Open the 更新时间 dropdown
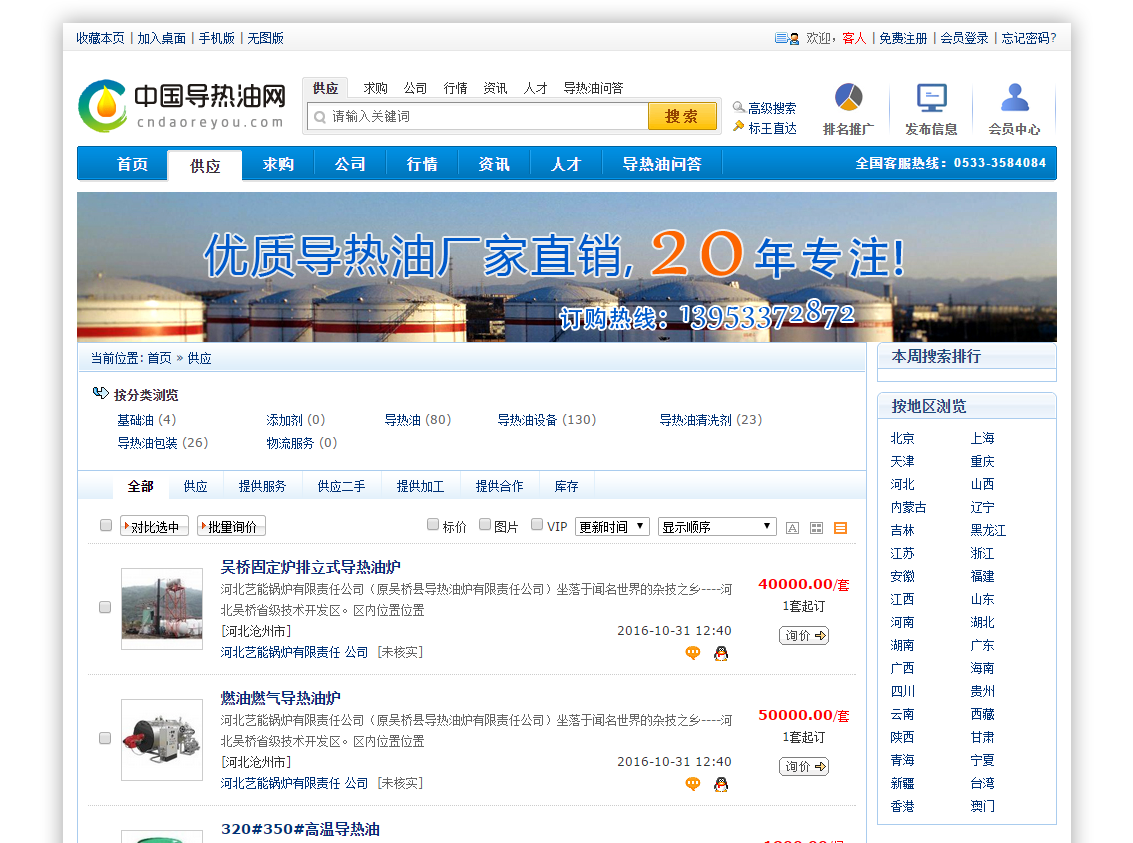The width and height of the screenshot is (1133, 843). tap(613, 527)
